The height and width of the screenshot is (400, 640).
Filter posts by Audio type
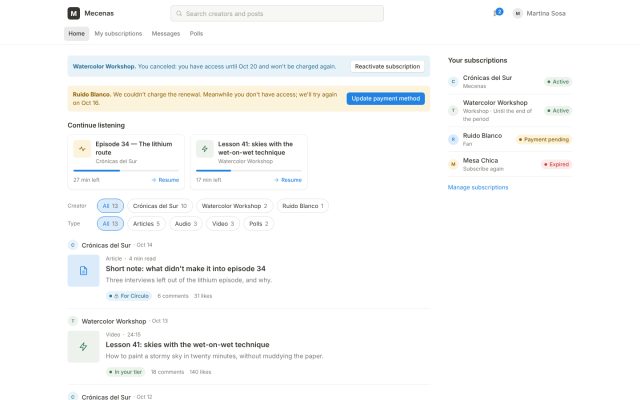[x=186, y=224]
